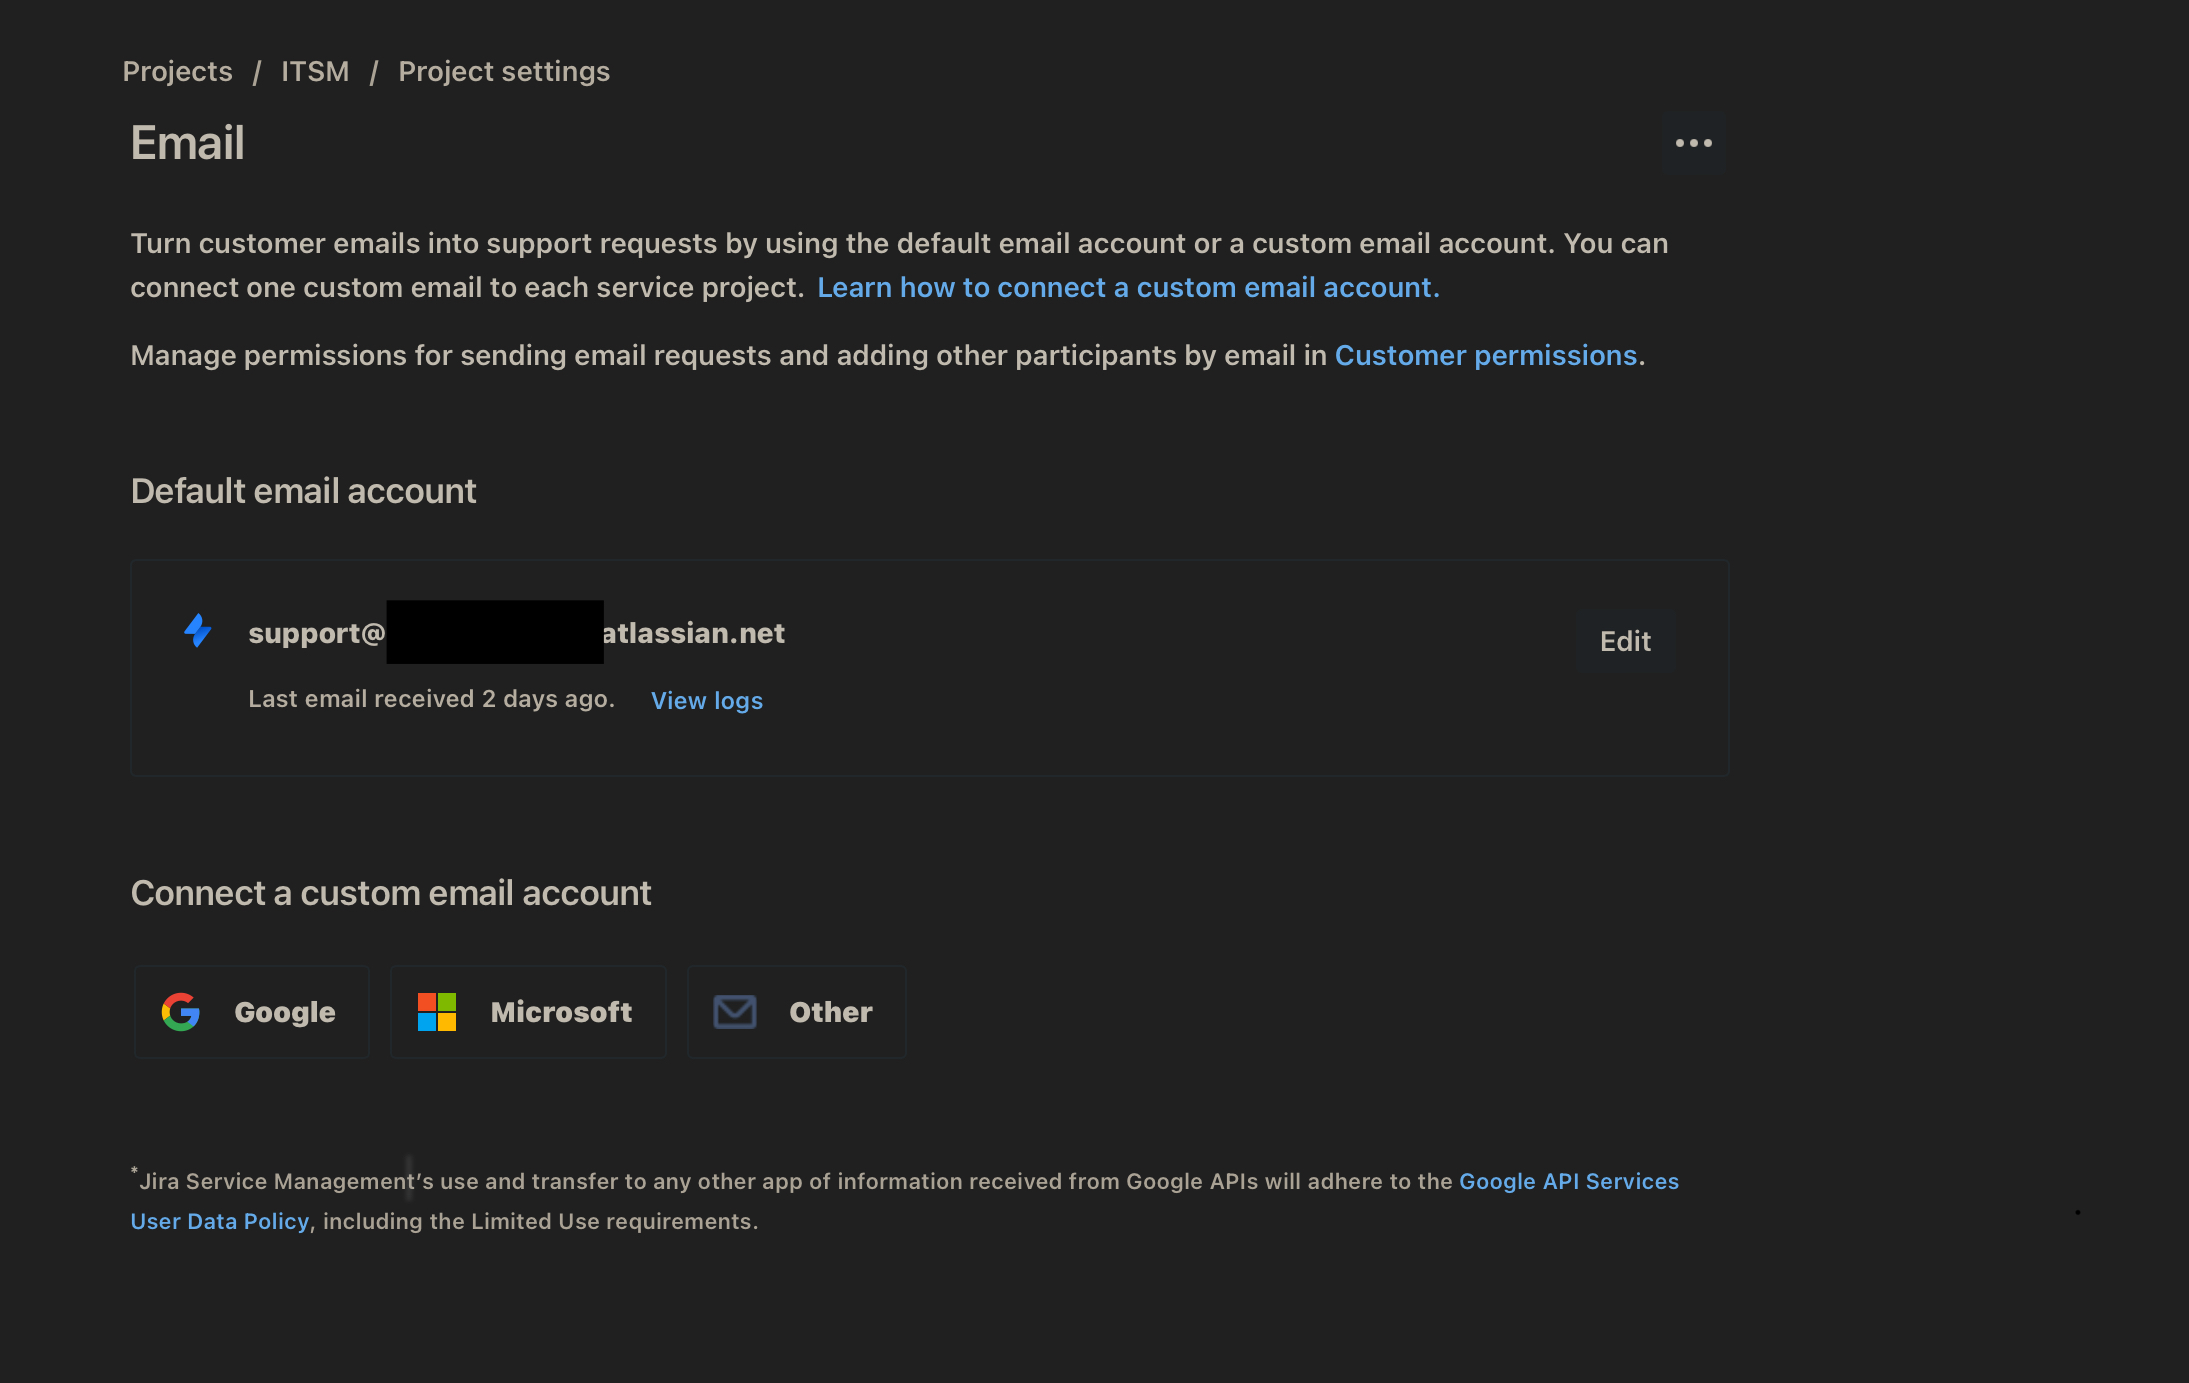Click the Jira lightning icon beside the support email

pos(198,632)
